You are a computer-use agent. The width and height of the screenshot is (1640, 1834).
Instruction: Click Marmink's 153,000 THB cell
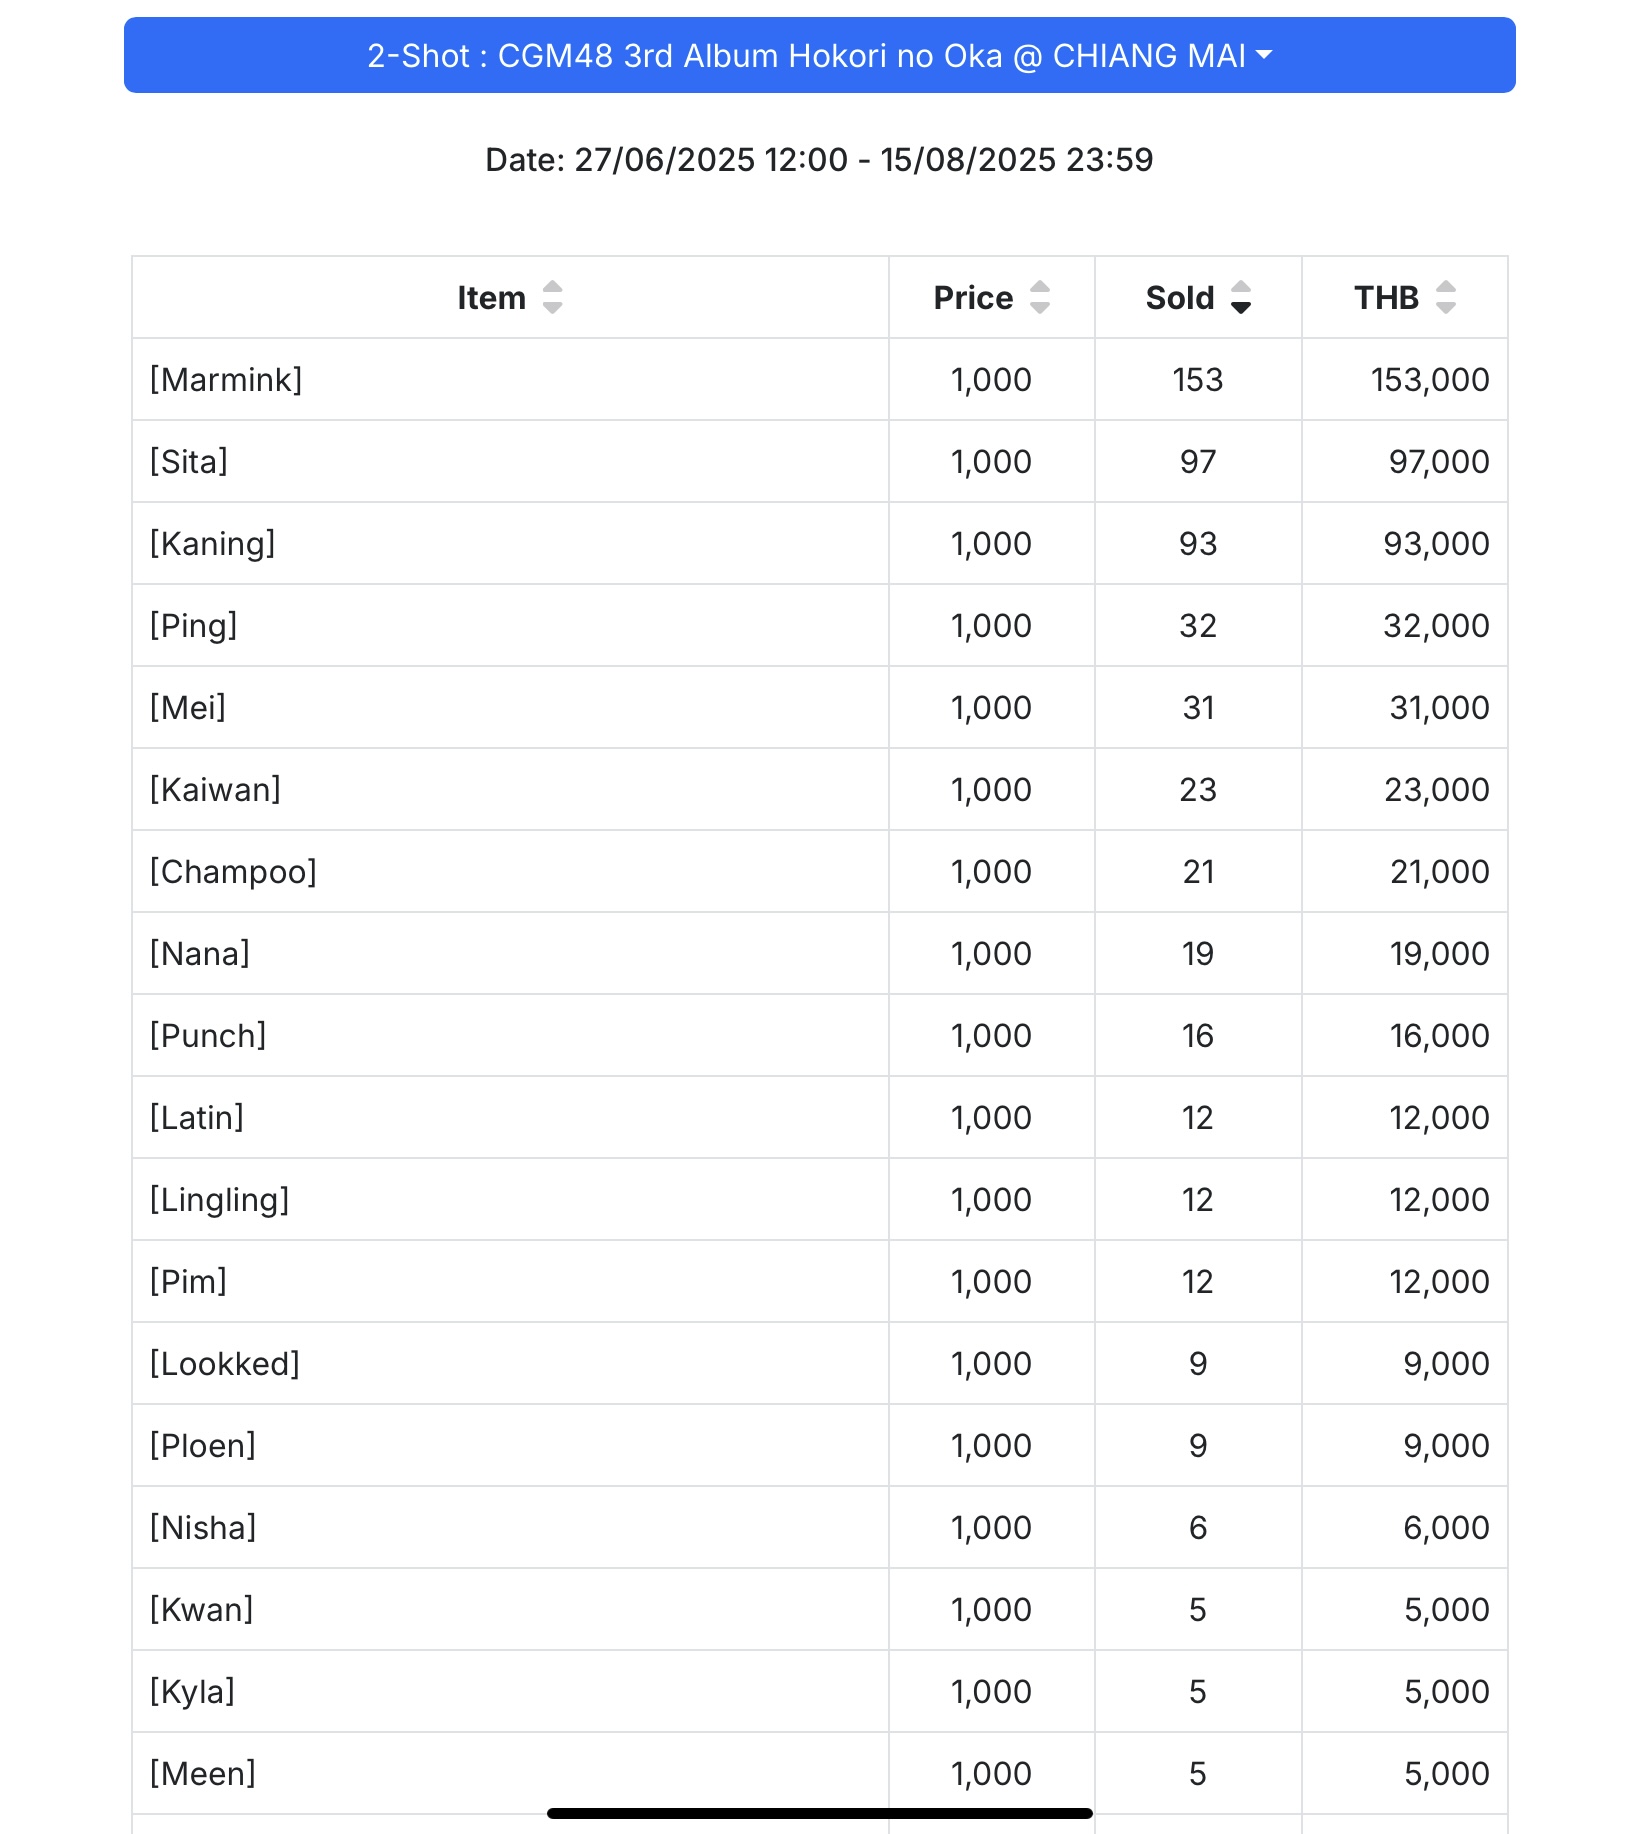(1404, 380)
